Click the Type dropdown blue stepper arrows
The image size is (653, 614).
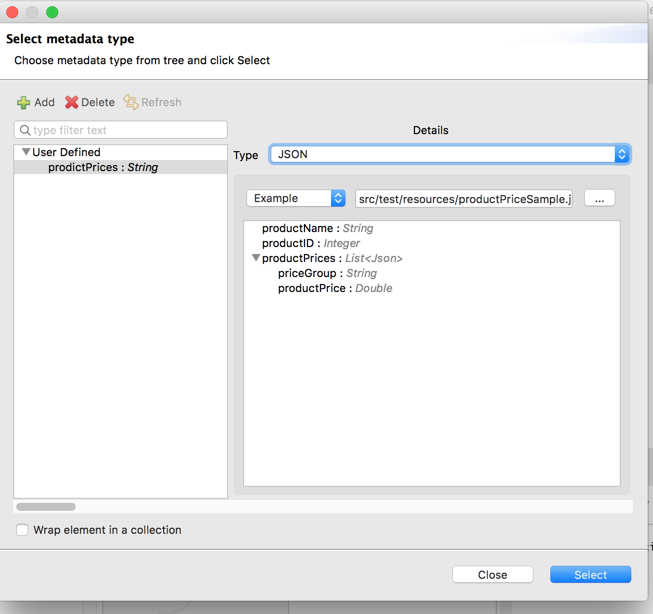click(x=622, y=155)
